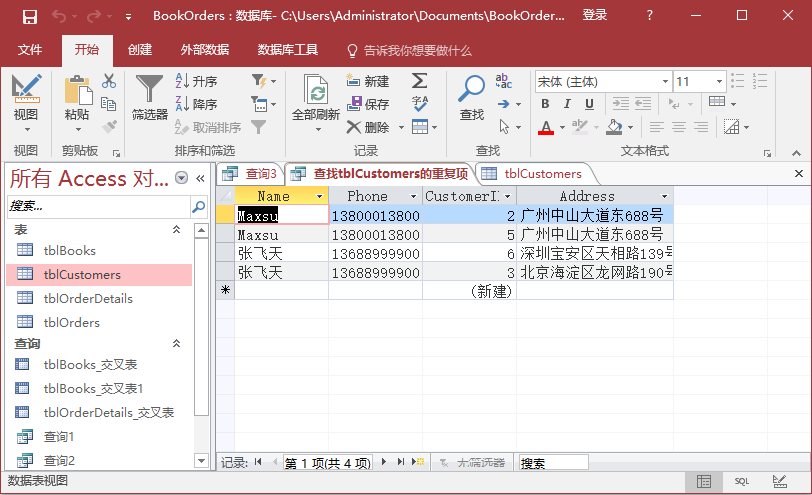Open the Name column filter dropdown
The width and height of the screenshot is (812, 495).
320,197
